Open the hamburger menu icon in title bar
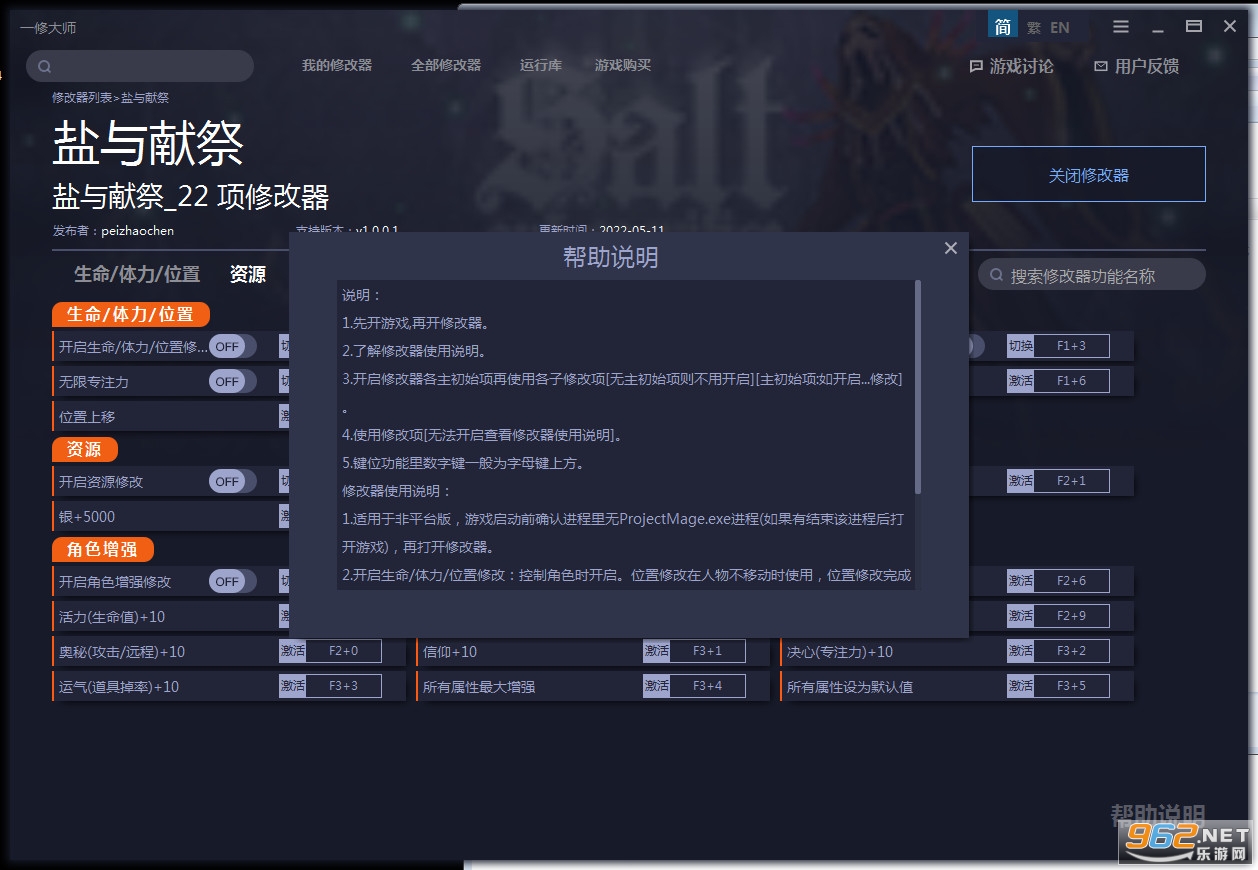 [x=1121, y=27]
